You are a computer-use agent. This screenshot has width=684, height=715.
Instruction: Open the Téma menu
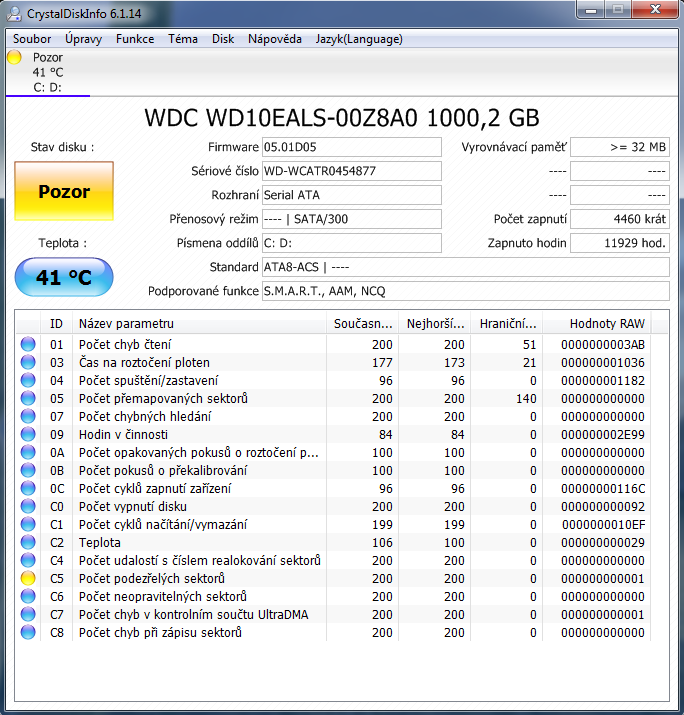[183, 39]
